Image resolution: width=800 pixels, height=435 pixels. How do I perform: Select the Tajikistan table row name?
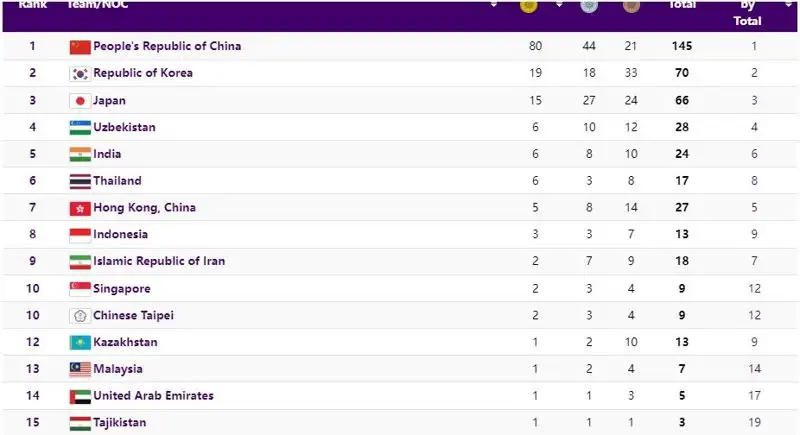pos(119,423)
